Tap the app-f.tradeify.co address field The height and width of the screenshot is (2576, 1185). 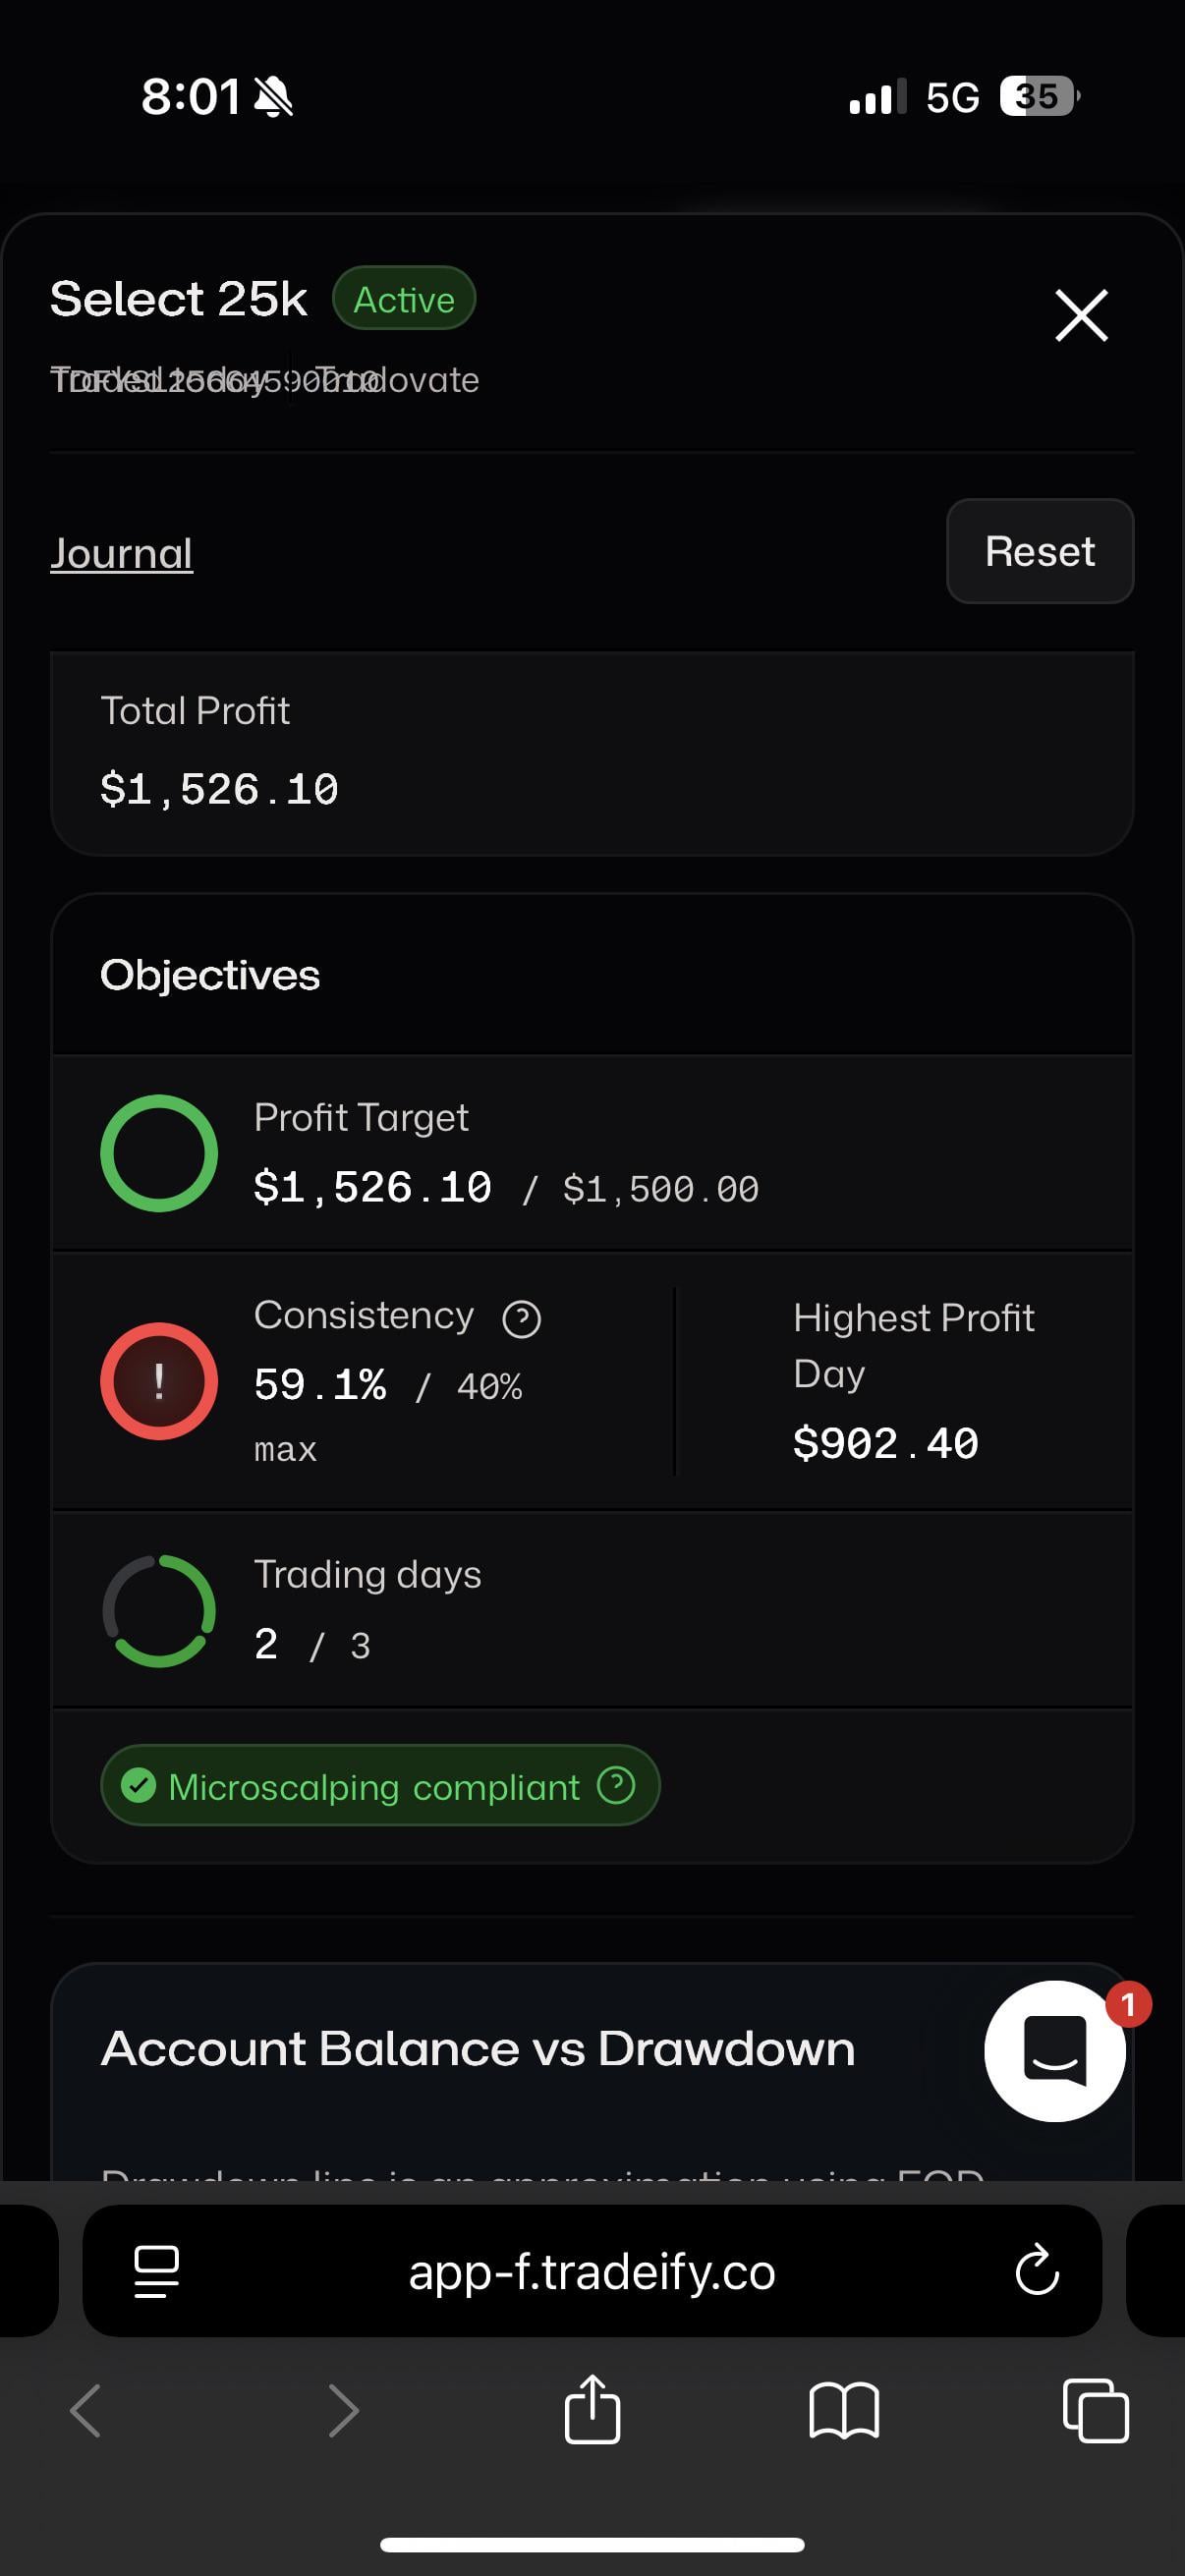(x=592, y=2271)
